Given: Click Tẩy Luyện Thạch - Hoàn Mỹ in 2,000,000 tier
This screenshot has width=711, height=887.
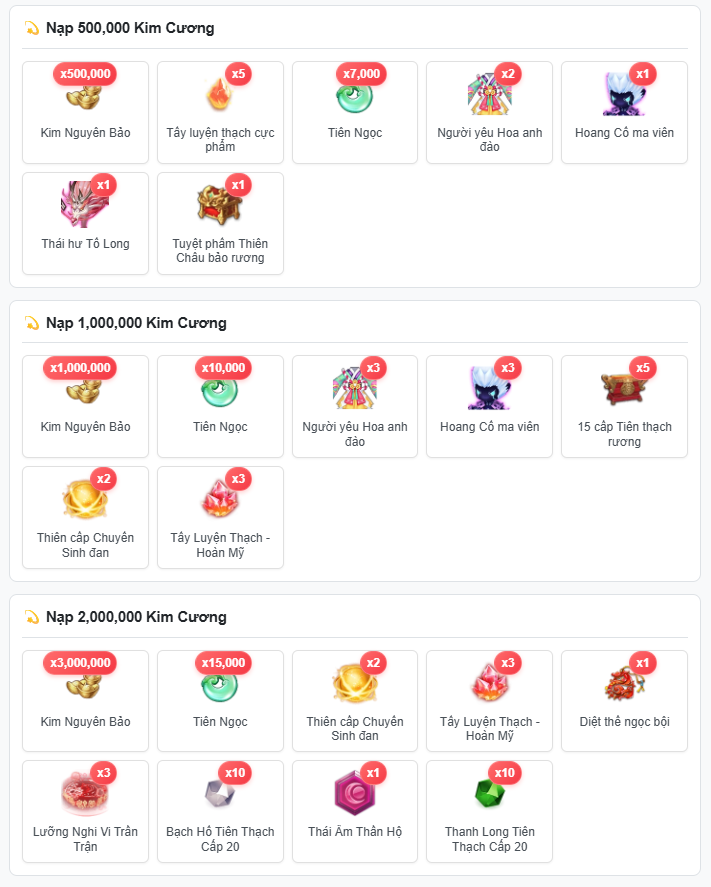Looking at the screenshot, I should (489, 701).
